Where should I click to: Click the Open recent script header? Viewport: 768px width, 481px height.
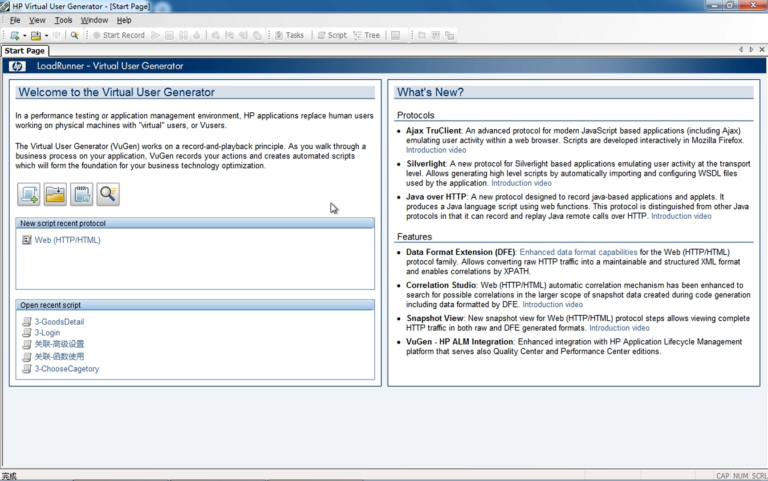[195, 305]
